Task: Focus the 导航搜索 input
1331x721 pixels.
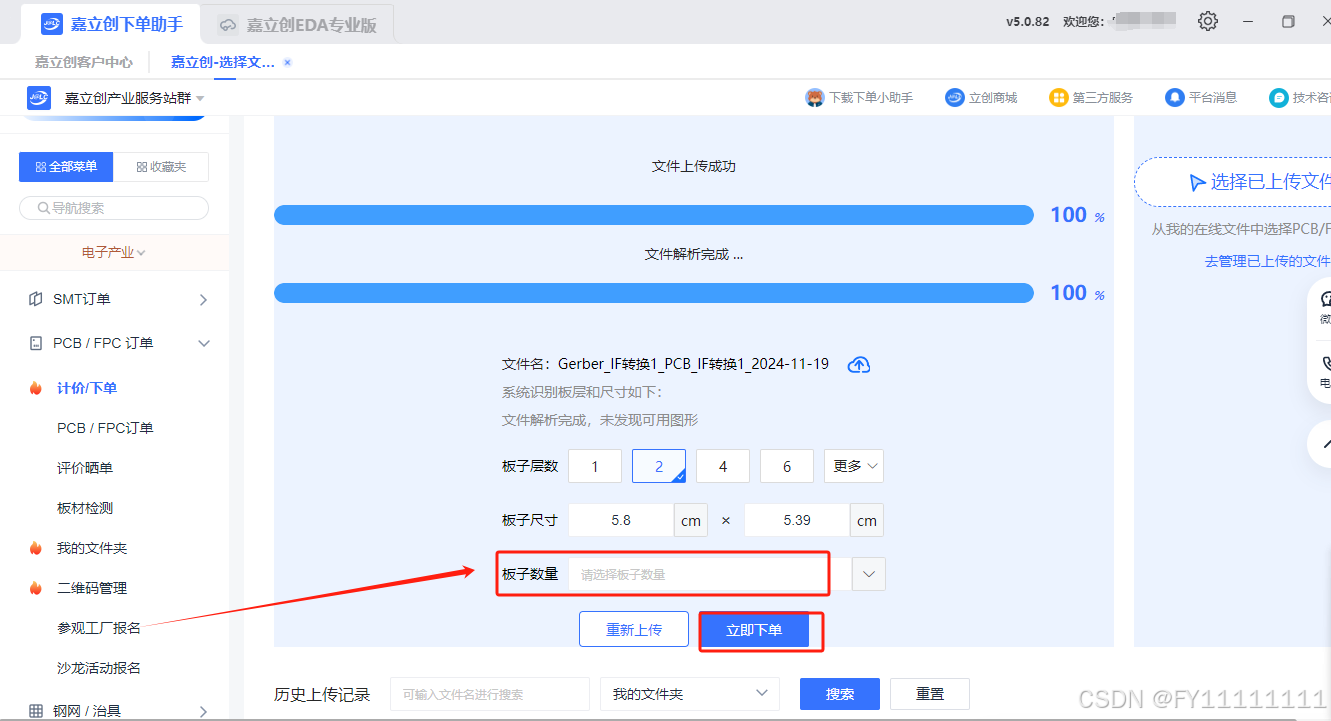Action: [x=114, y=208]
